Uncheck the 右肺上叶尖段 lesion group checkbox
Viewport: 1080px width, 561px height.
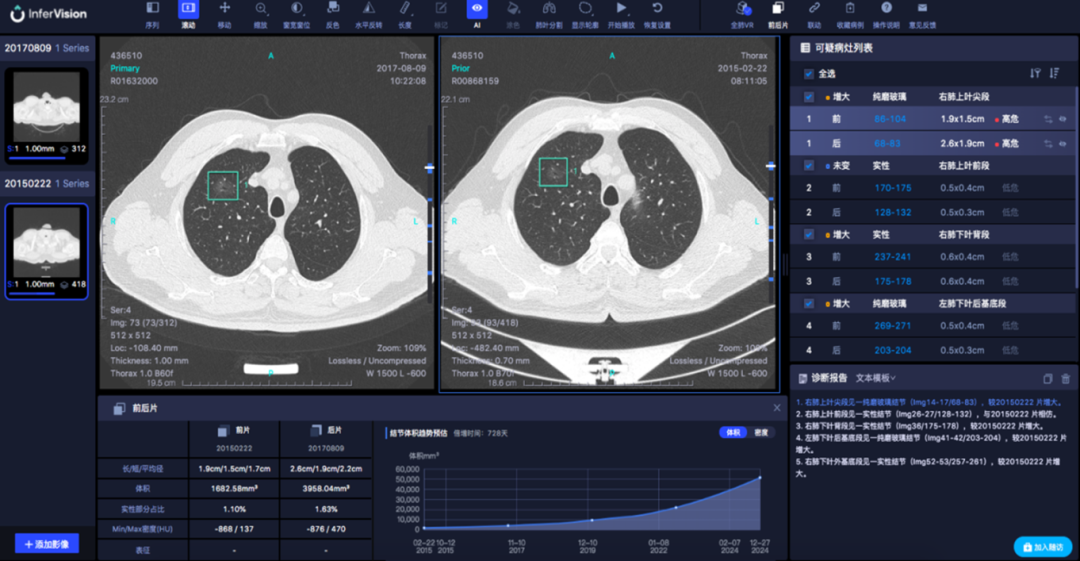pos(809,97)
